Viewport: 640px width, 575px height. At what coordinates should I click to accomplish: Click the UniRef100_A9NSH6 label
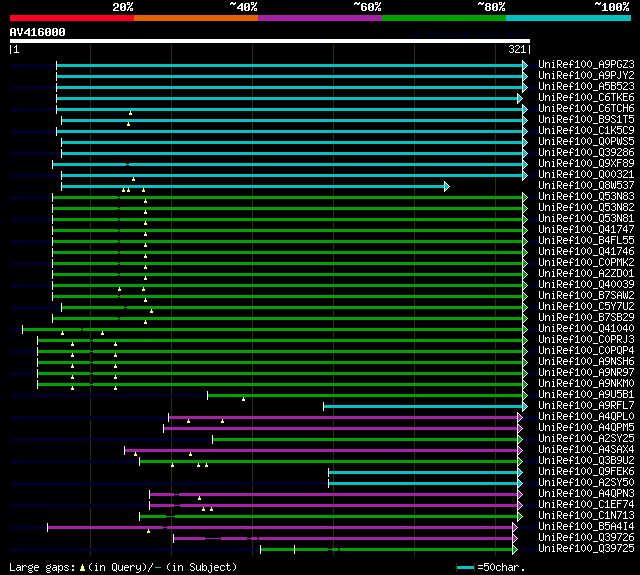pos(586,362)
